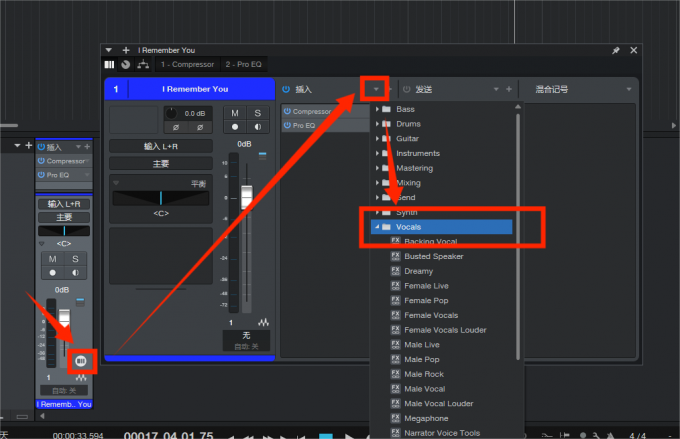Select Megaphone FX chain preset
The height and width of the screenshot is (439, 680).
point(426,418)
